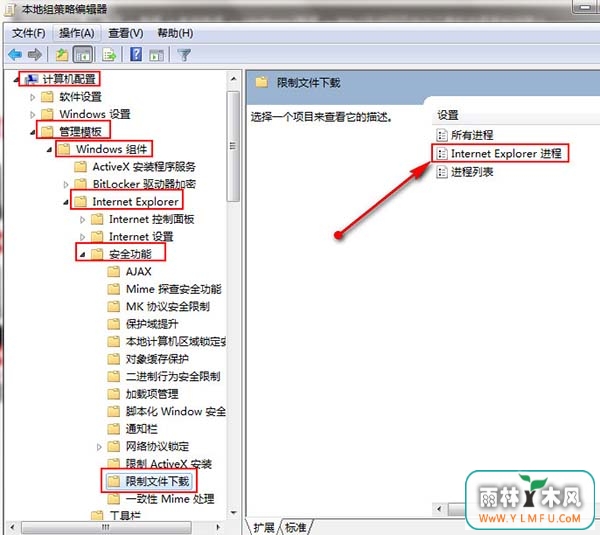The height and width of the screenshot is (535, 600).
Task: Collapse the Windows 组件 node
Action: point(49,150)
